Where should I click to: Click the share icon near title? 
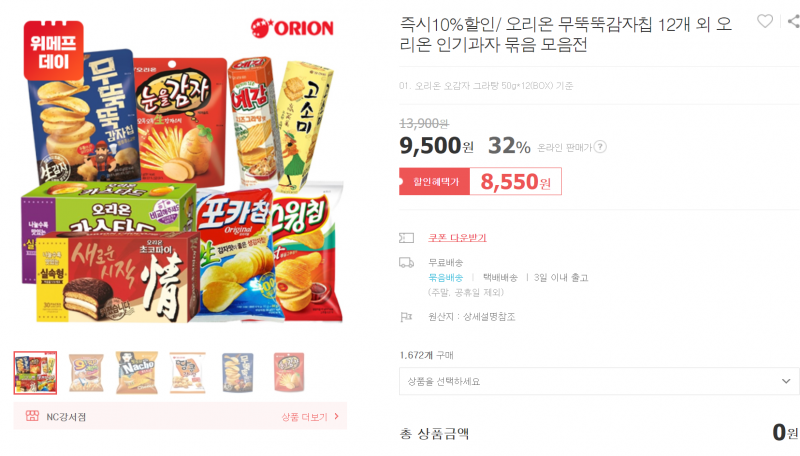[x=793, y=21]
